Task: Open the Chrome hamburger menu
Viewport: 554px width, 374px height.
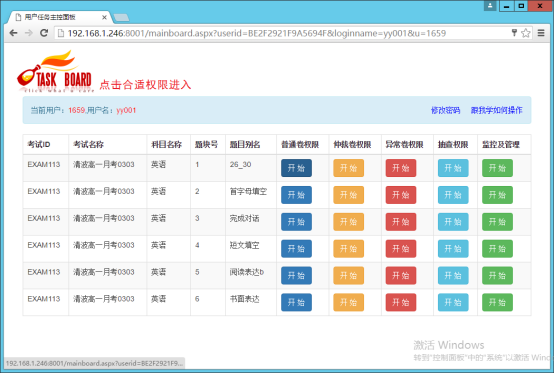Action: pos(541,33)
